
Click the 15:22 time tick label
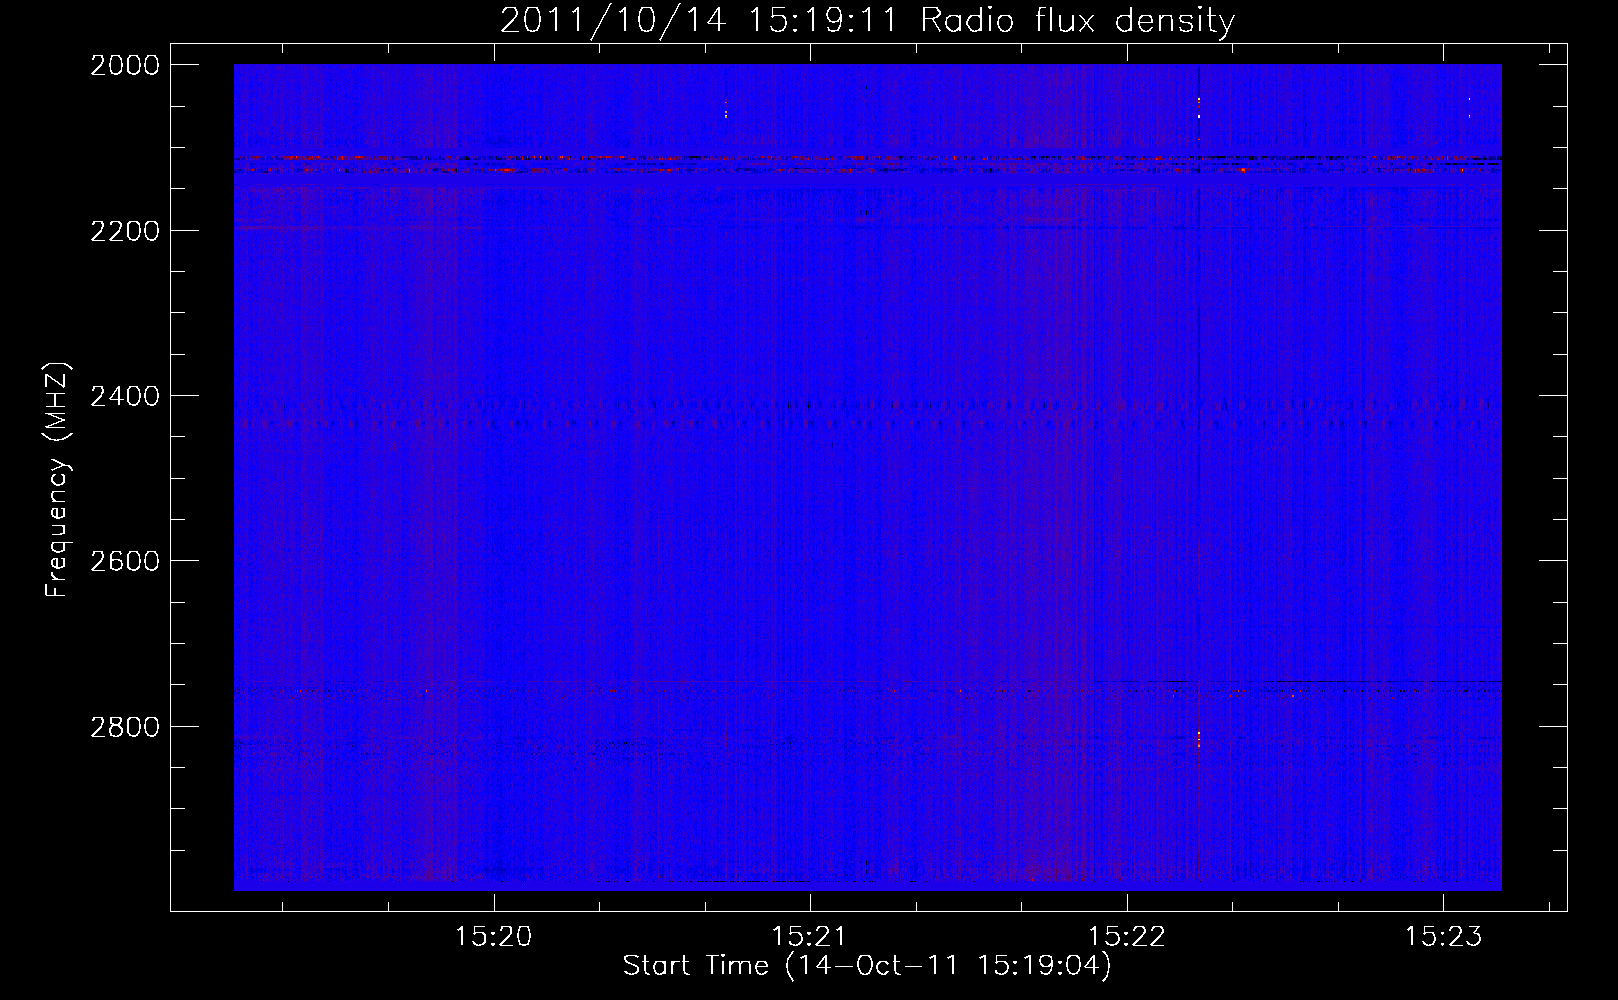pyautogui.click(x=1126, y=936)
